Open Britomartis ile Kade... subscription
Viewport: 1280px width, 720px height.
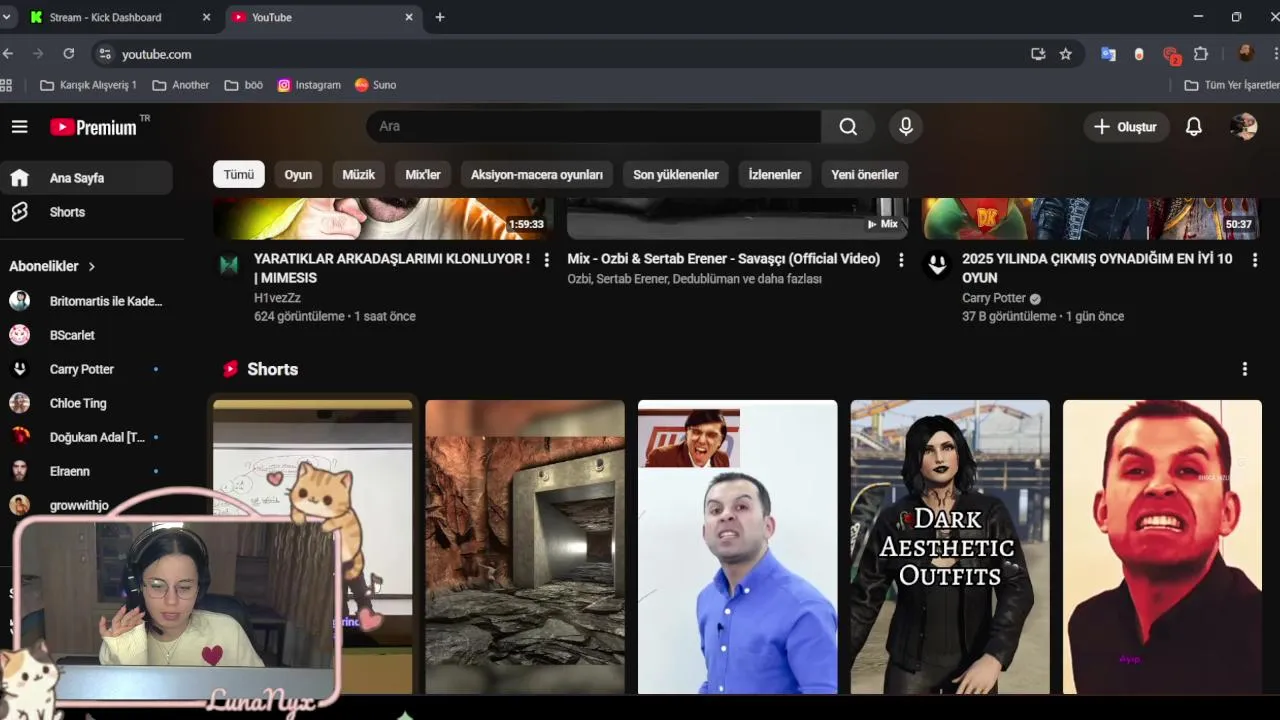coord(87,301)
